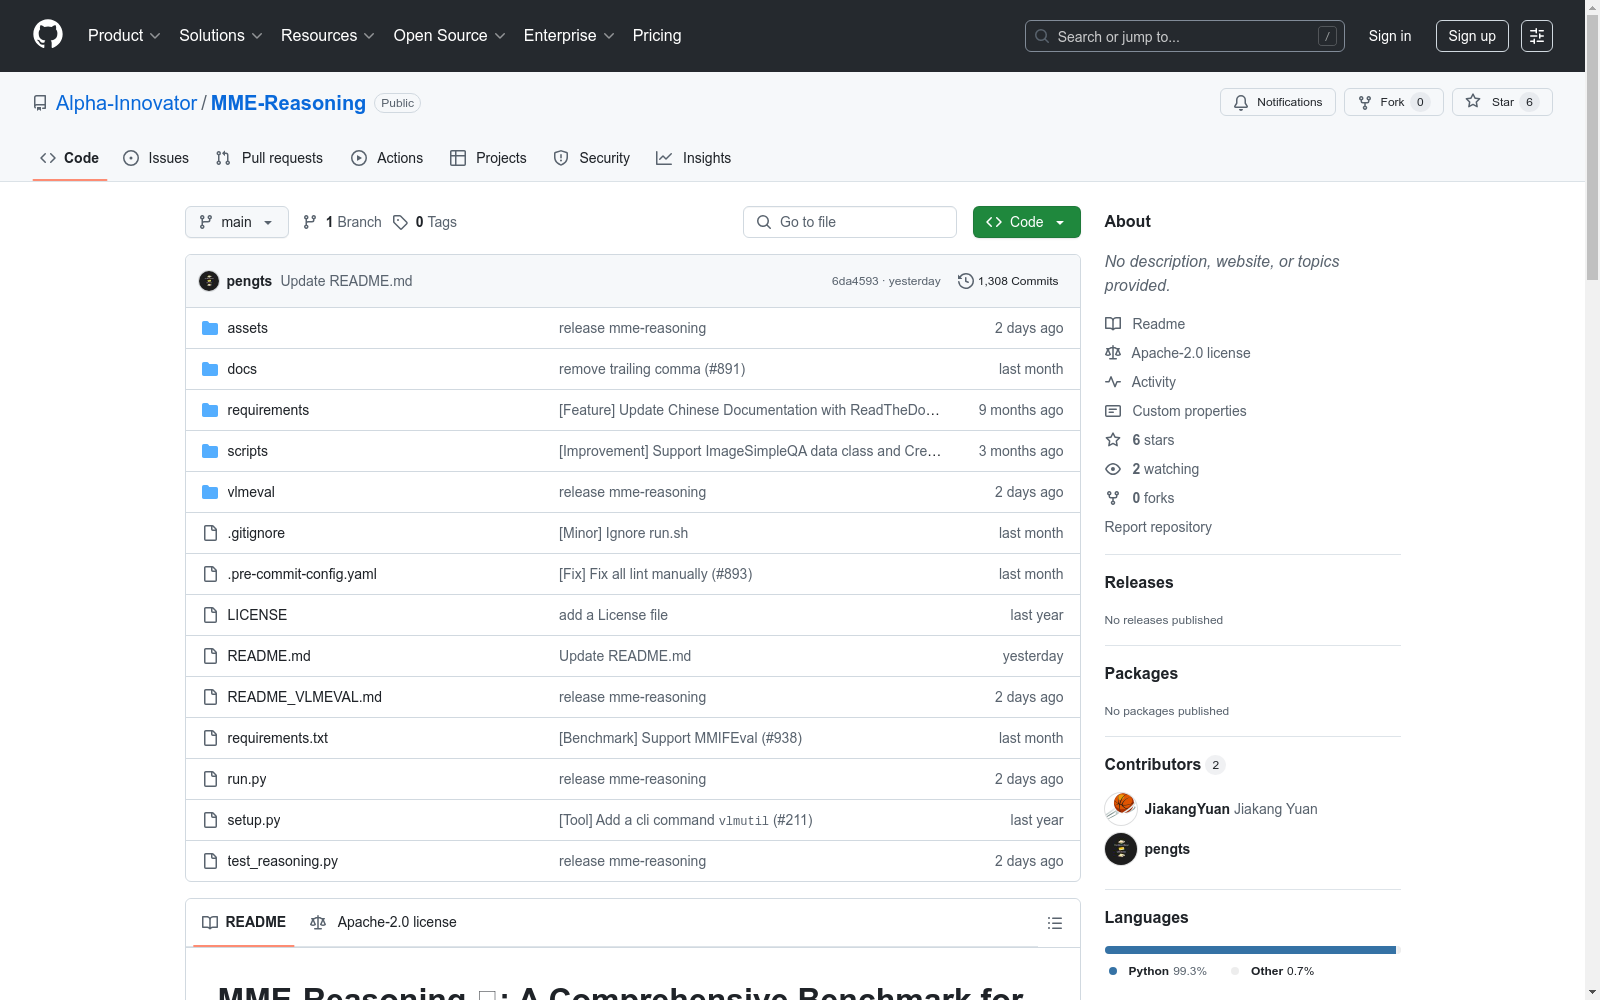Switch to the Actions tab
1600x1000 pixels.
coord(387,158)
